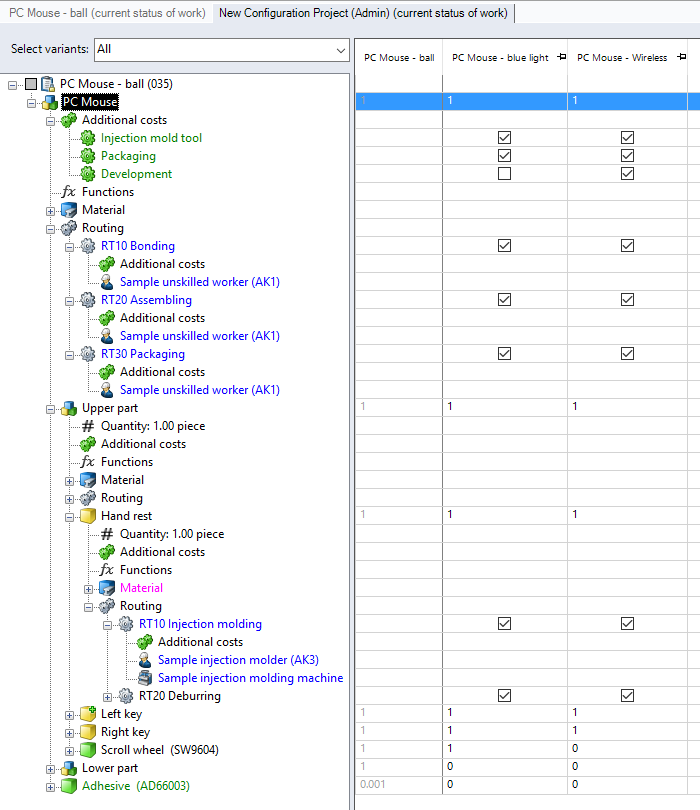Select RT20 Assembling routing step
Screen dimensions: 700x810
coord(146,300)
